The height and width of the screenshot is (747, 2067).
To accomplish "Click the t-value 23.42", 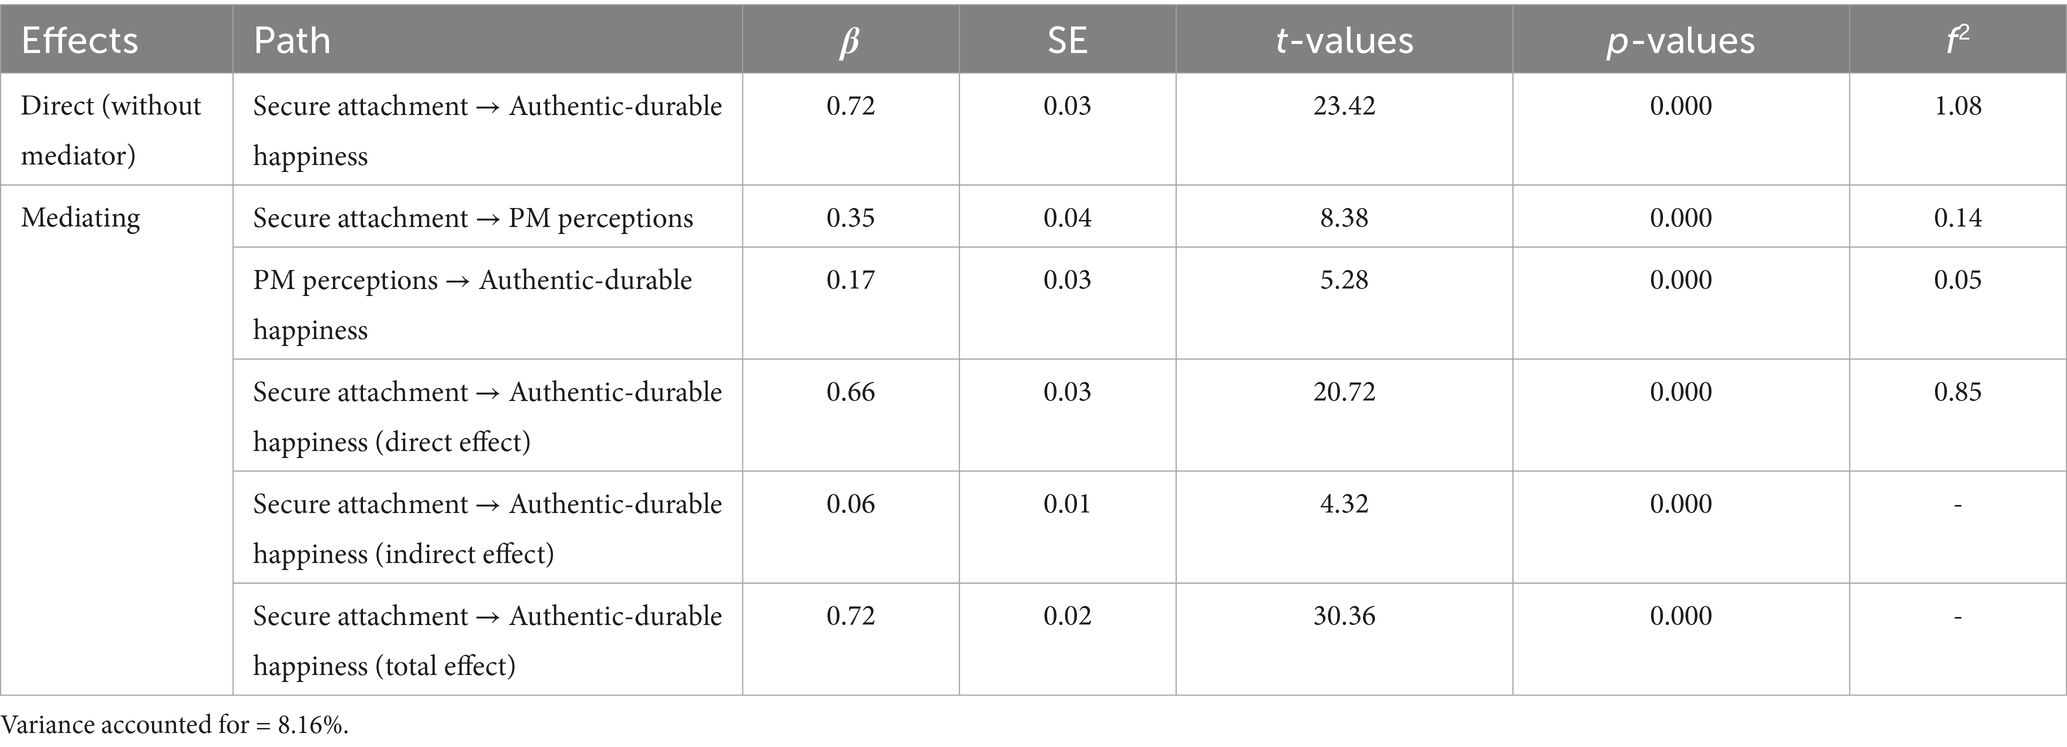I will tap(1344, 106).
